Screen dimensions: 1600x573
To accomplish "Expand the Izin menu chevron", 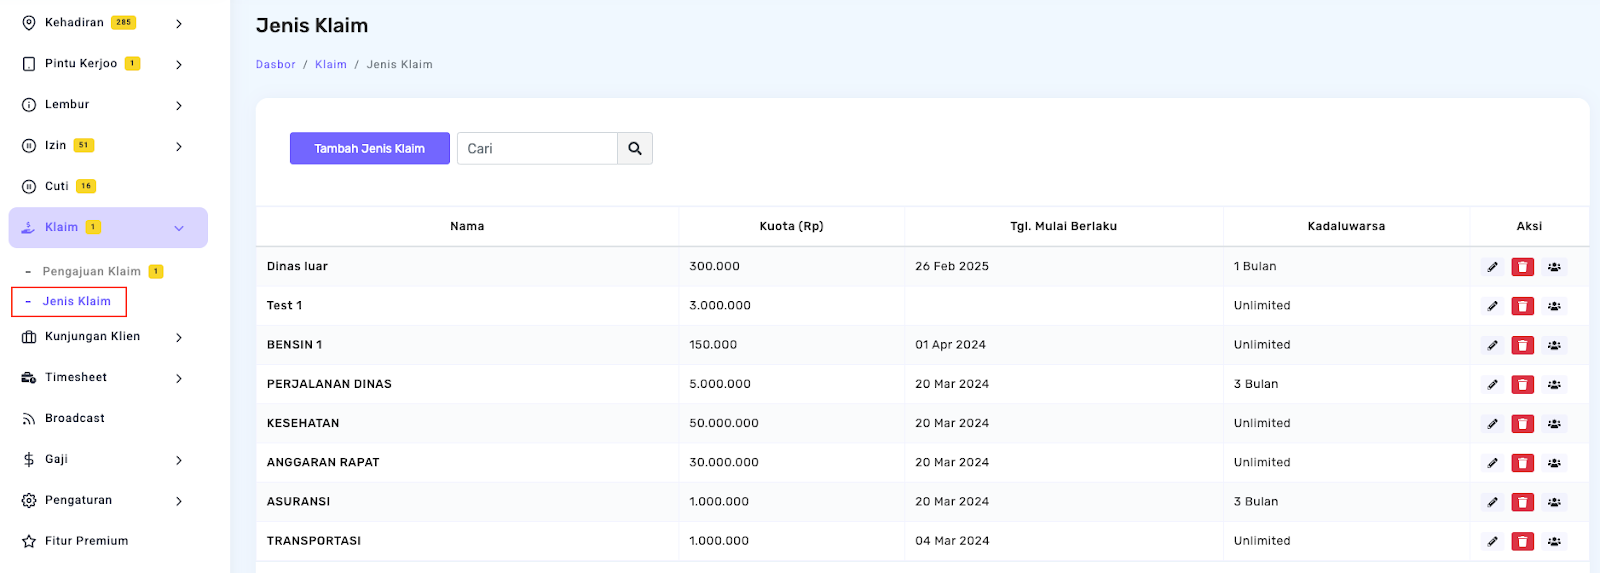I will click(179, 146).
